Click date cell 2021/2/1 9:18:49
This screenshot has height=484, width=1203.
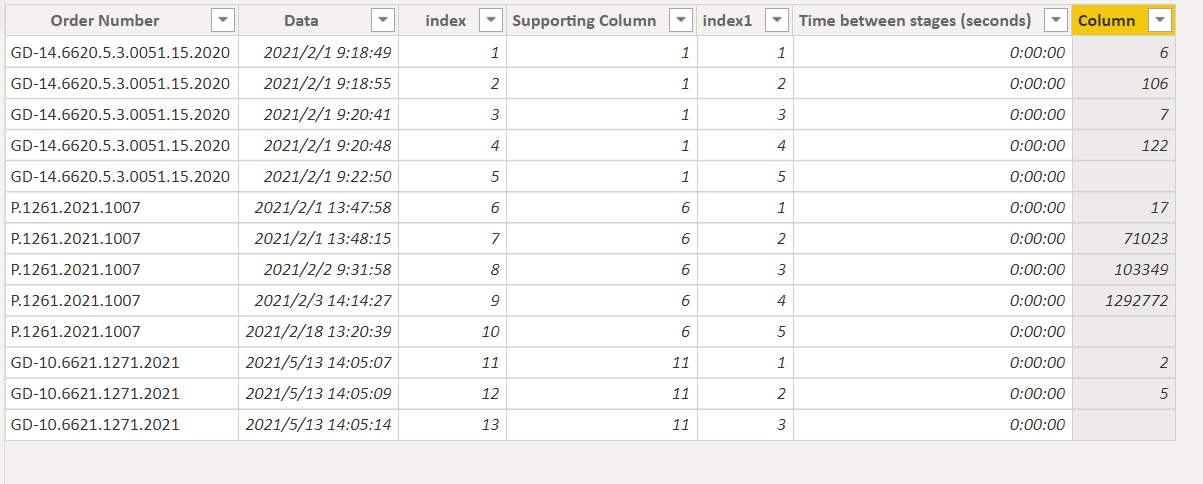click(318, 52)
